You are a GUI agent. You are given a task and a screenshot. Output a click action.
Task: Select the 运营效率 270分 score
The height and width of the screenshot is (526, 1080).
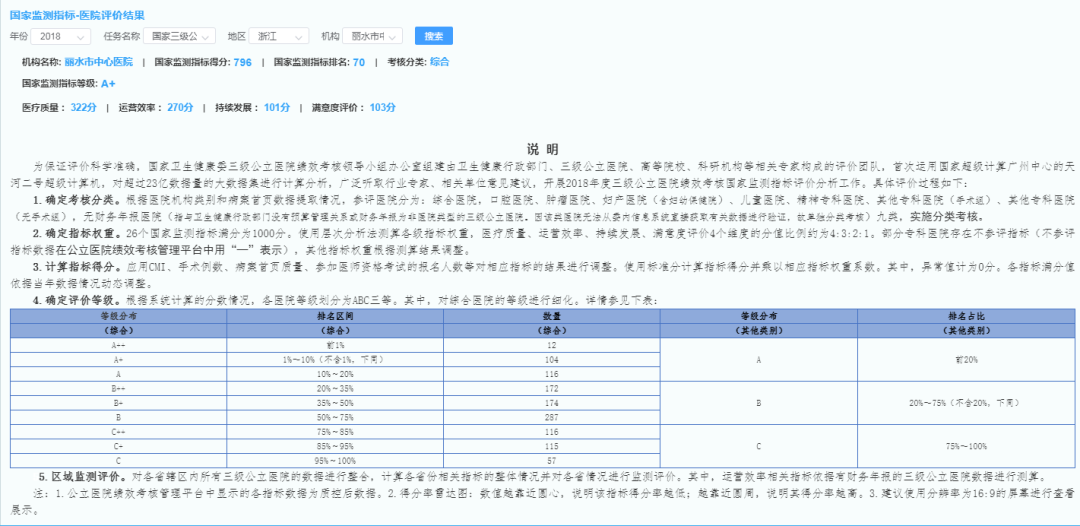[180, 107]
